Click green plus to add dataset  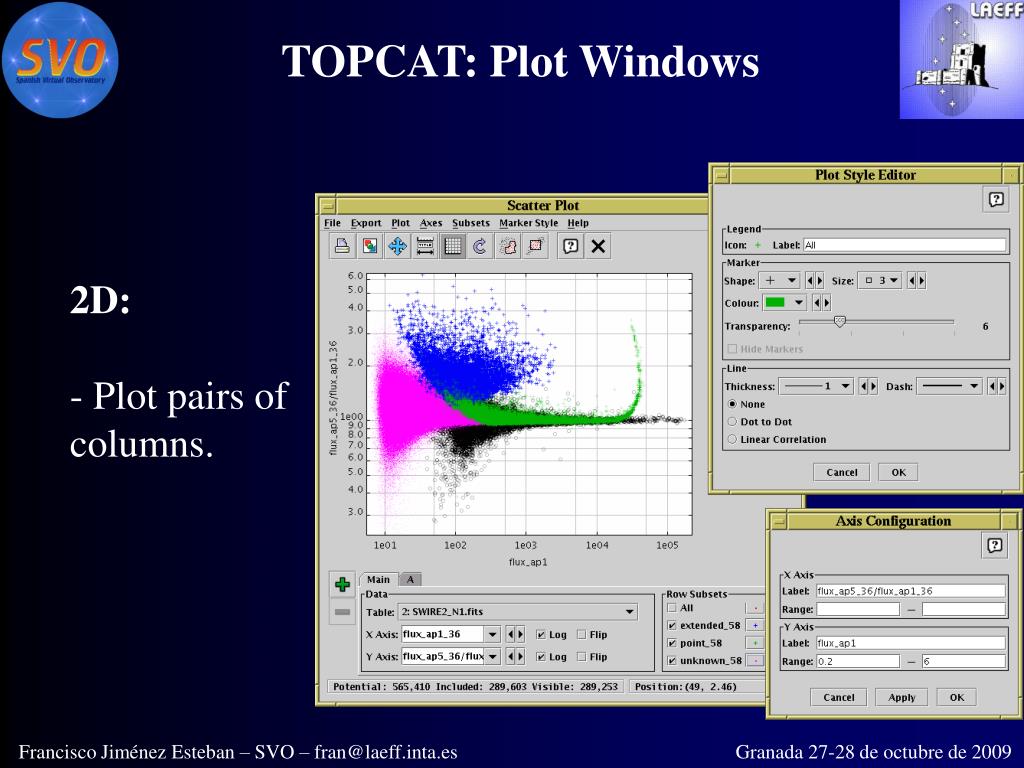(x=342, y=584)
